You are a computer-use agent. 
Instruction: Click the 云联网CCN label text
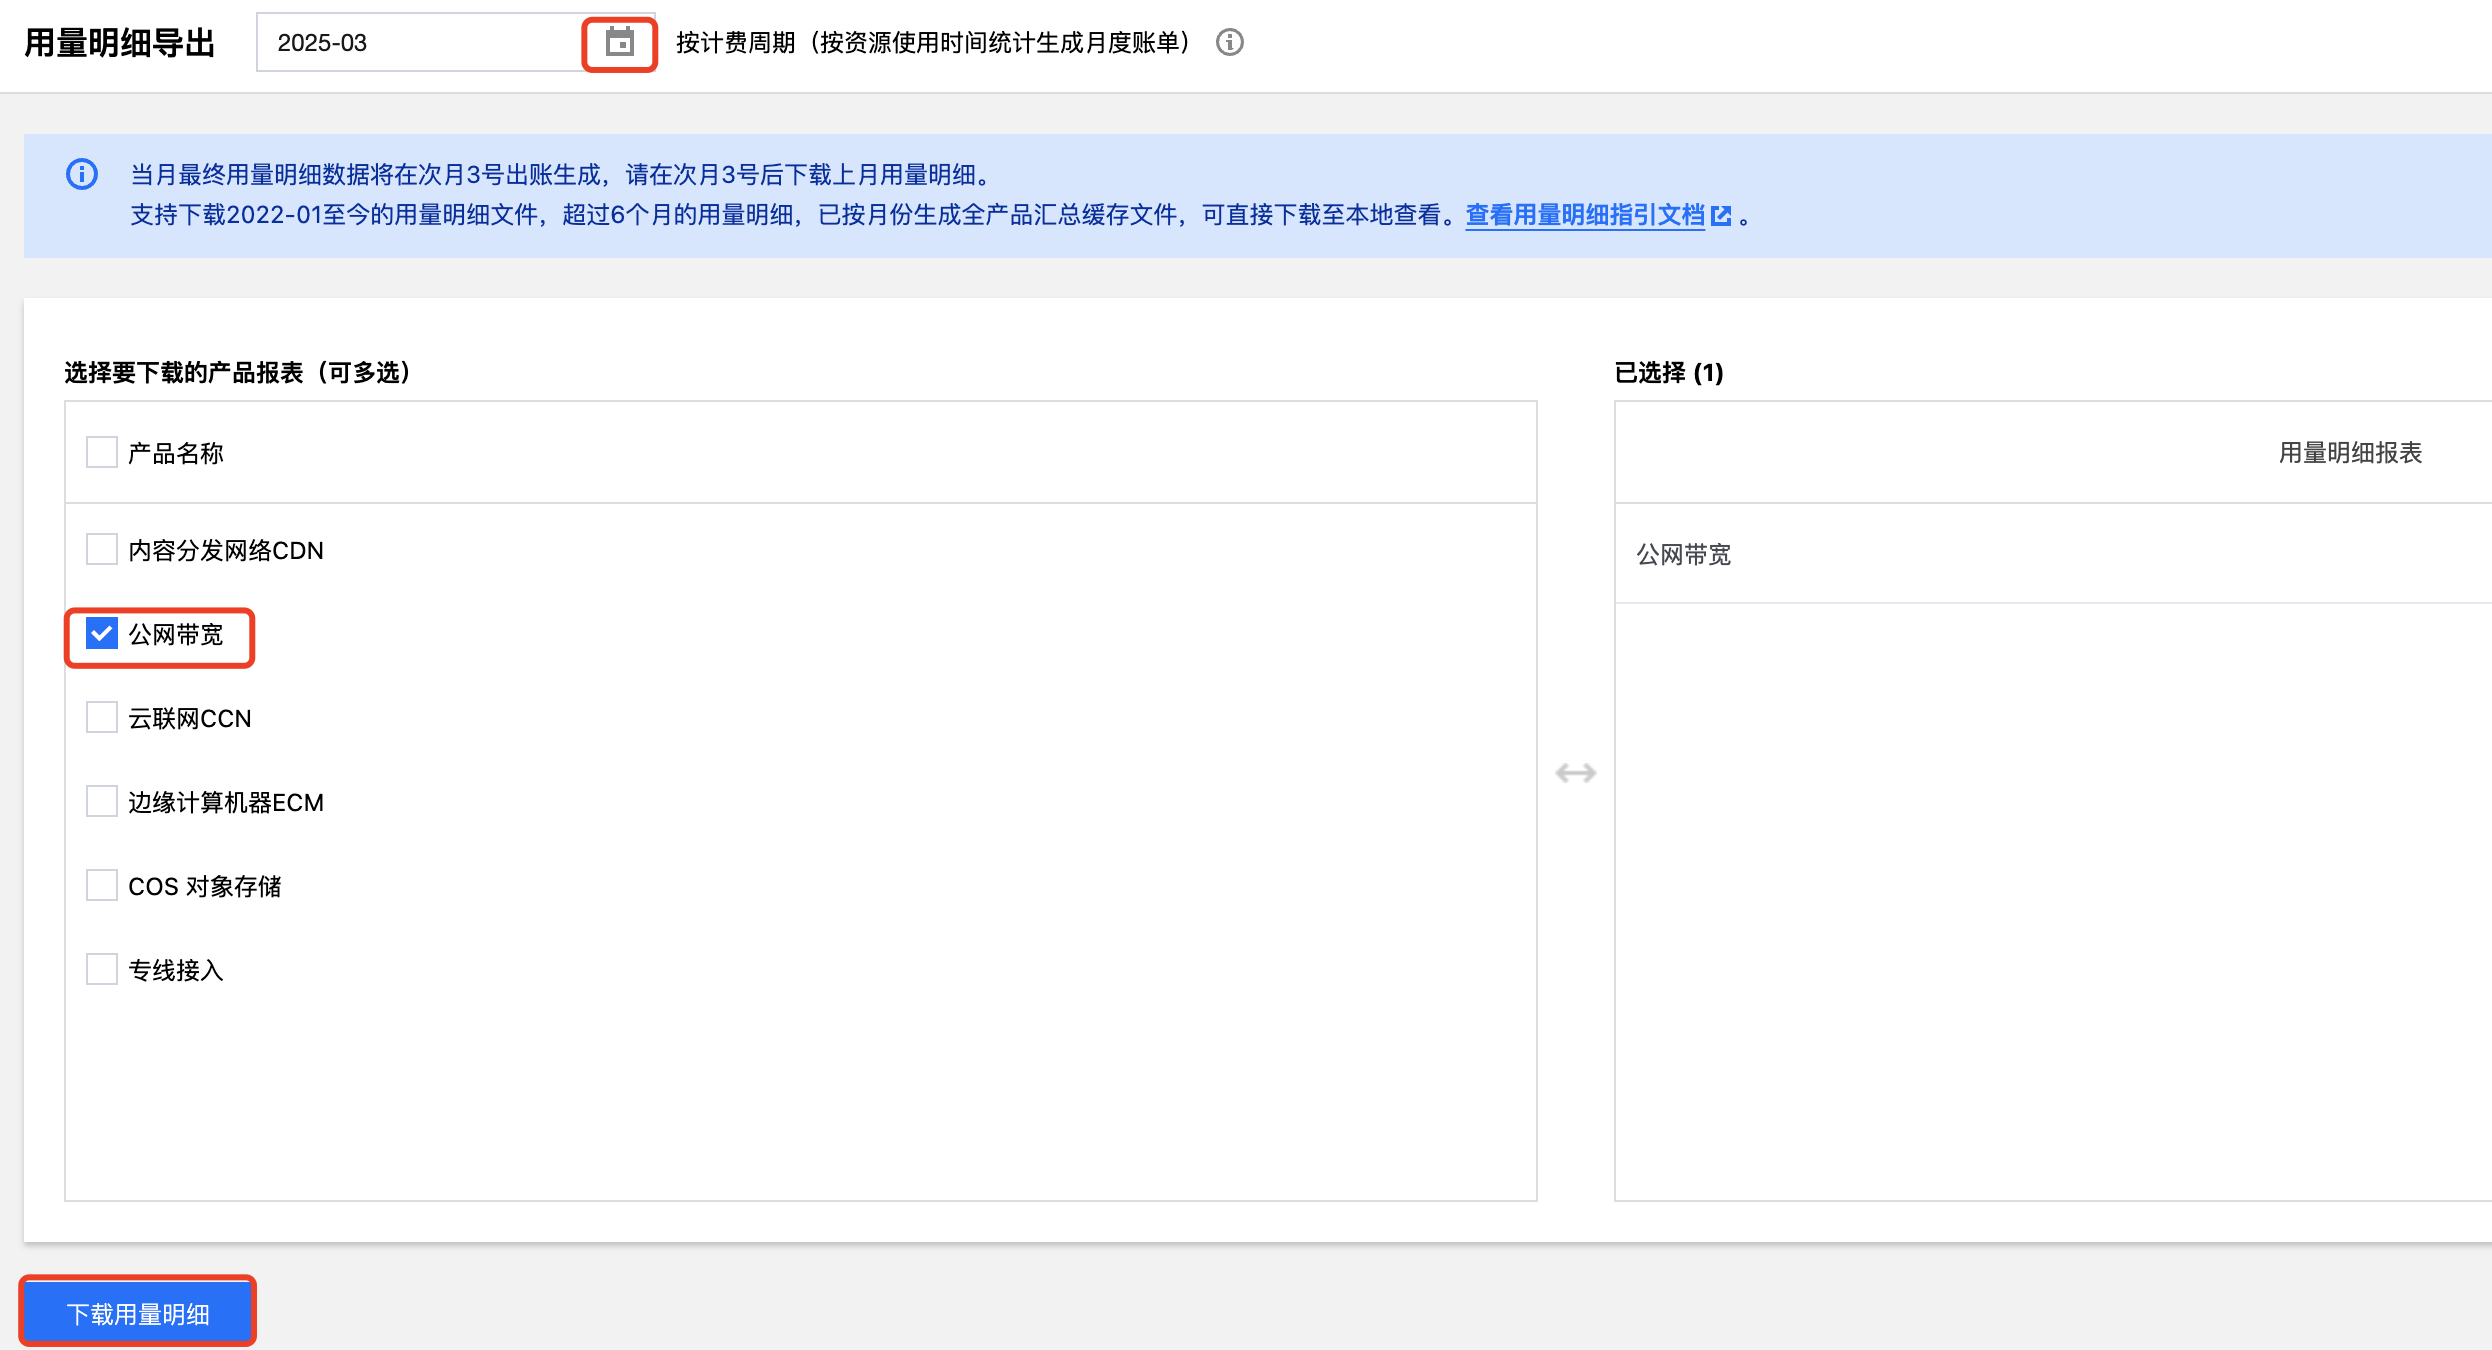click(190, 719)
